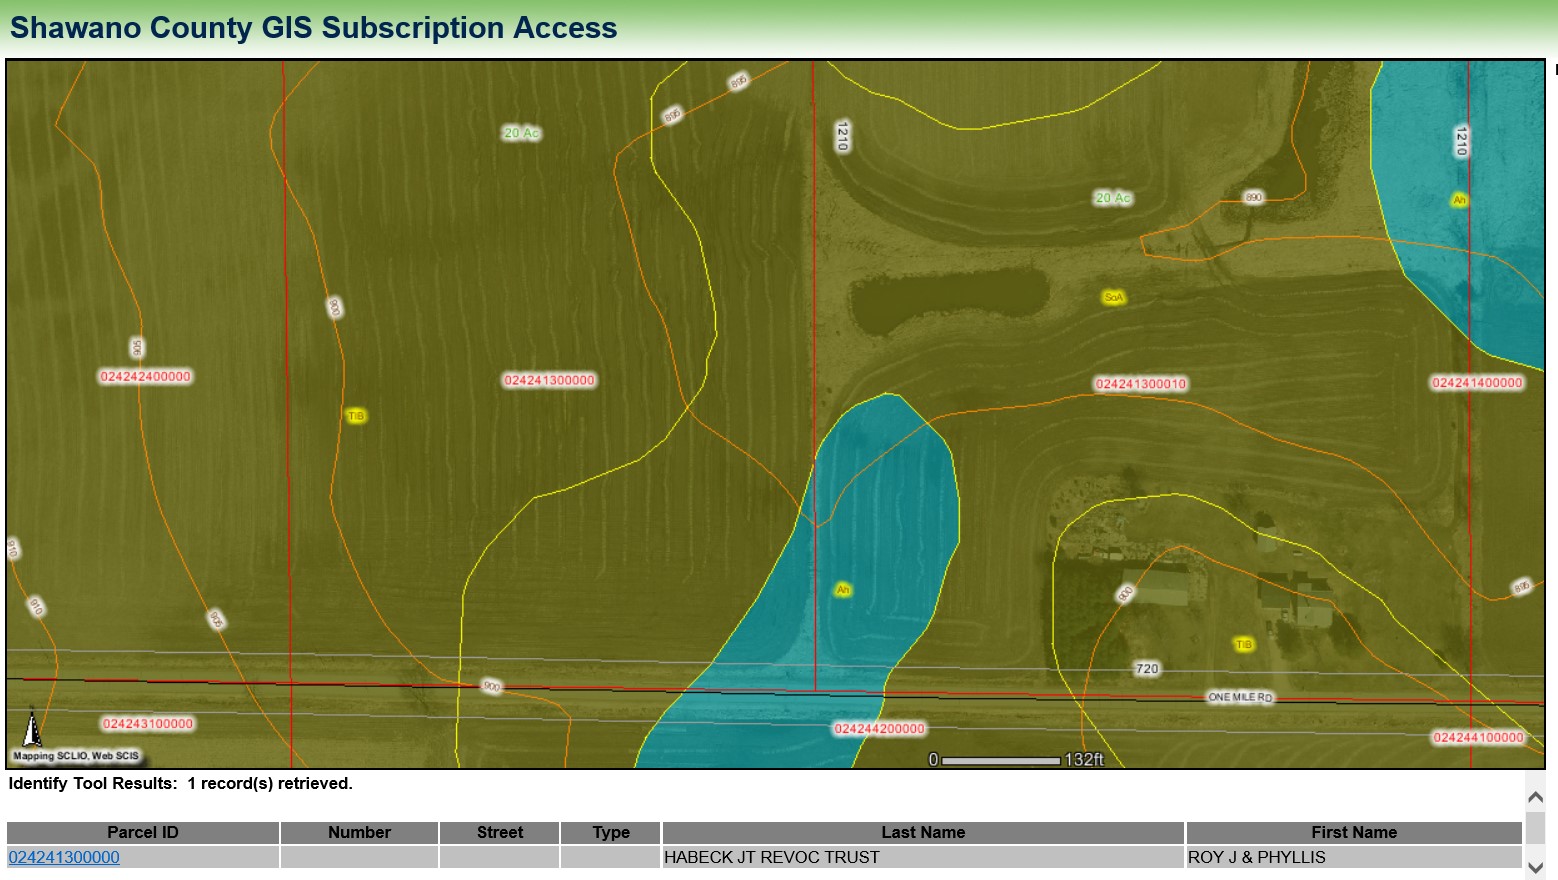Click the ONE MILE RD road label
Viewport: 1558px width, 880px height.
point(1240,697)
